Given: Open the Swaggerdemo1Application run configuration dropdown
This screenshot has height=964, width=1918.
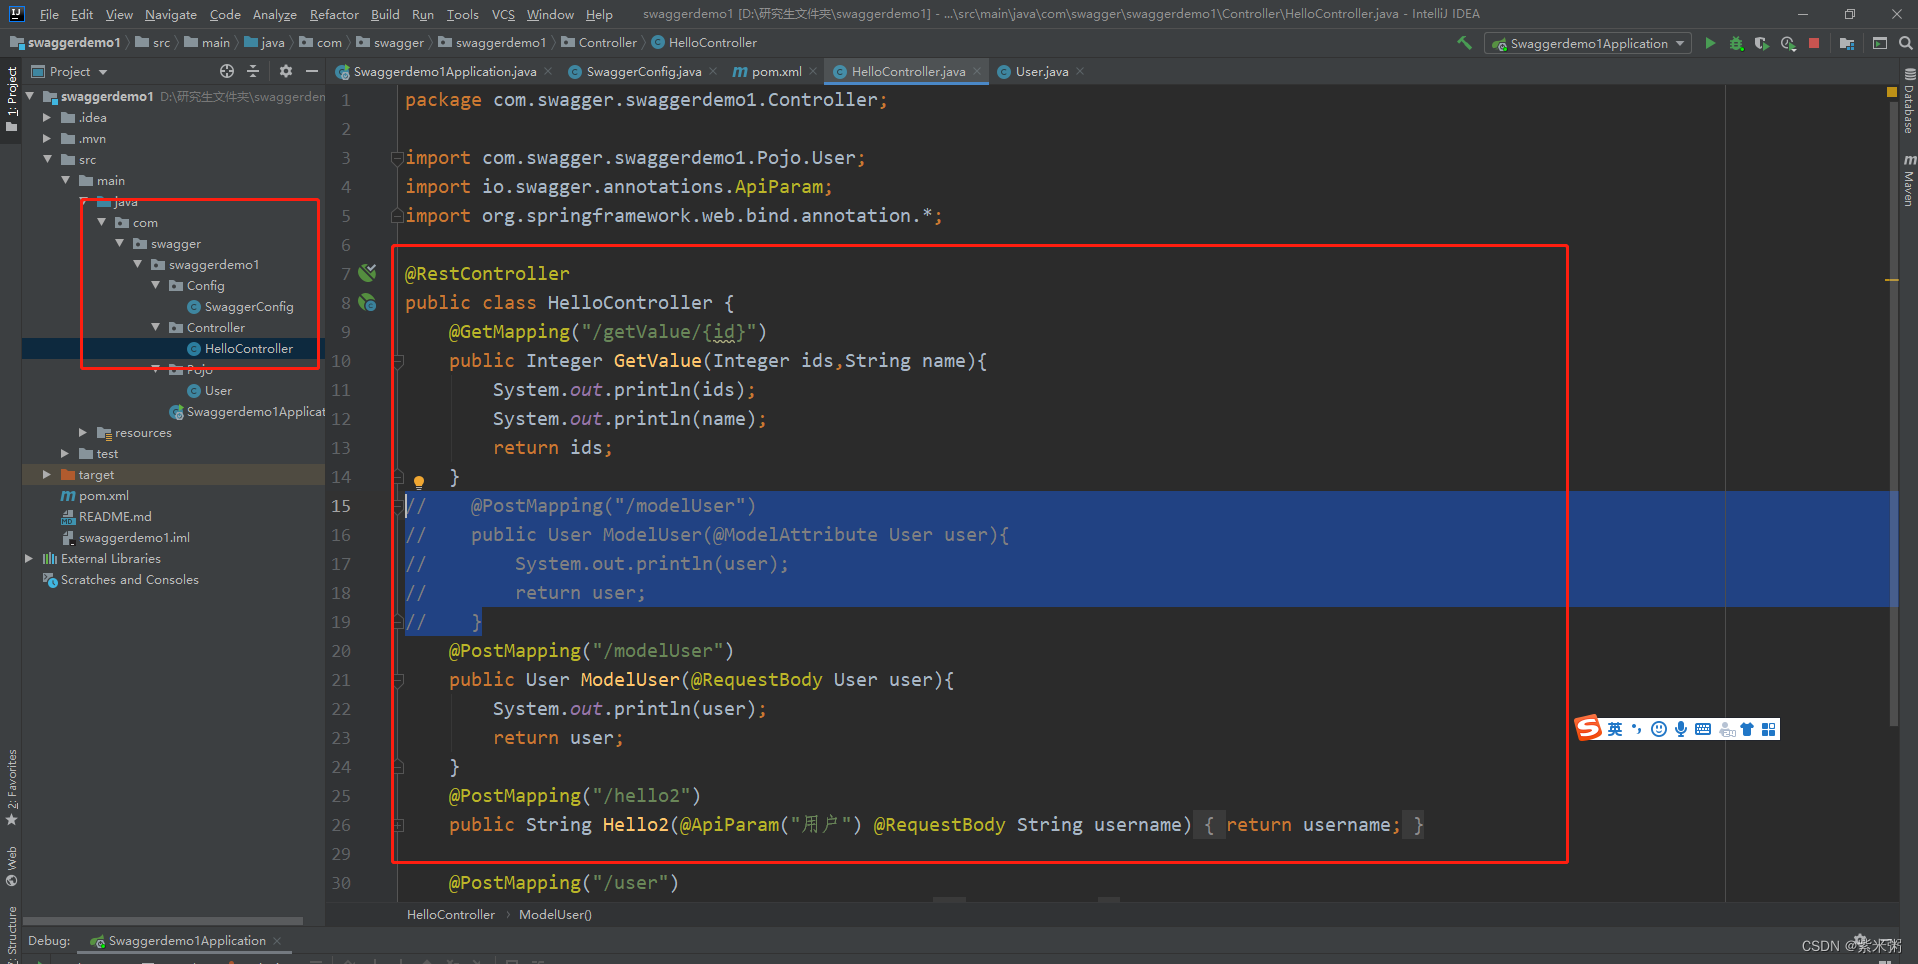Looking at the screenshot, I should [x=1586, y=43].
